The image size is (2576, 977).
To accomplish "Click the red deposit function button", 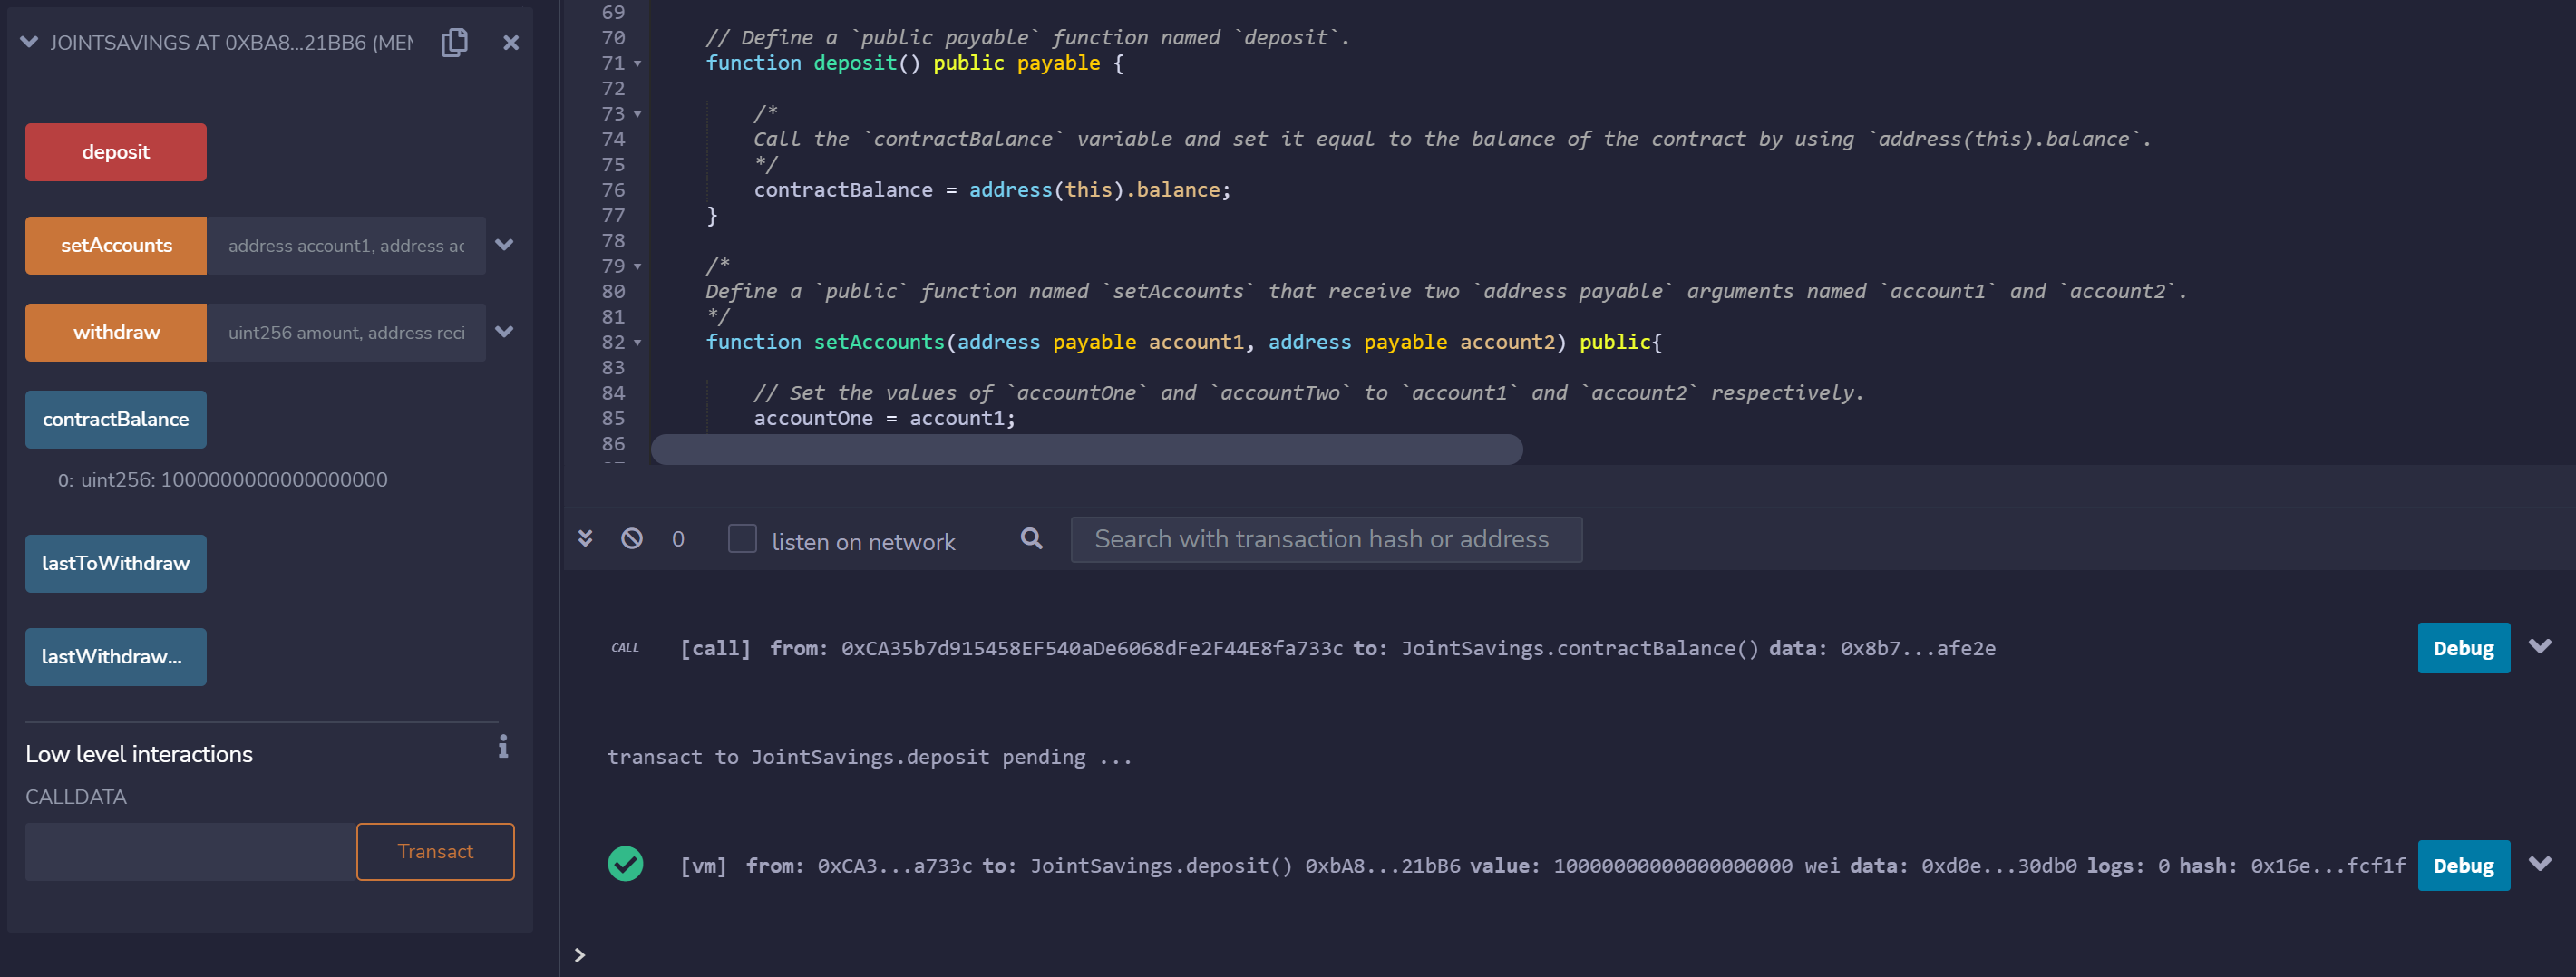I will click(116, 152).
